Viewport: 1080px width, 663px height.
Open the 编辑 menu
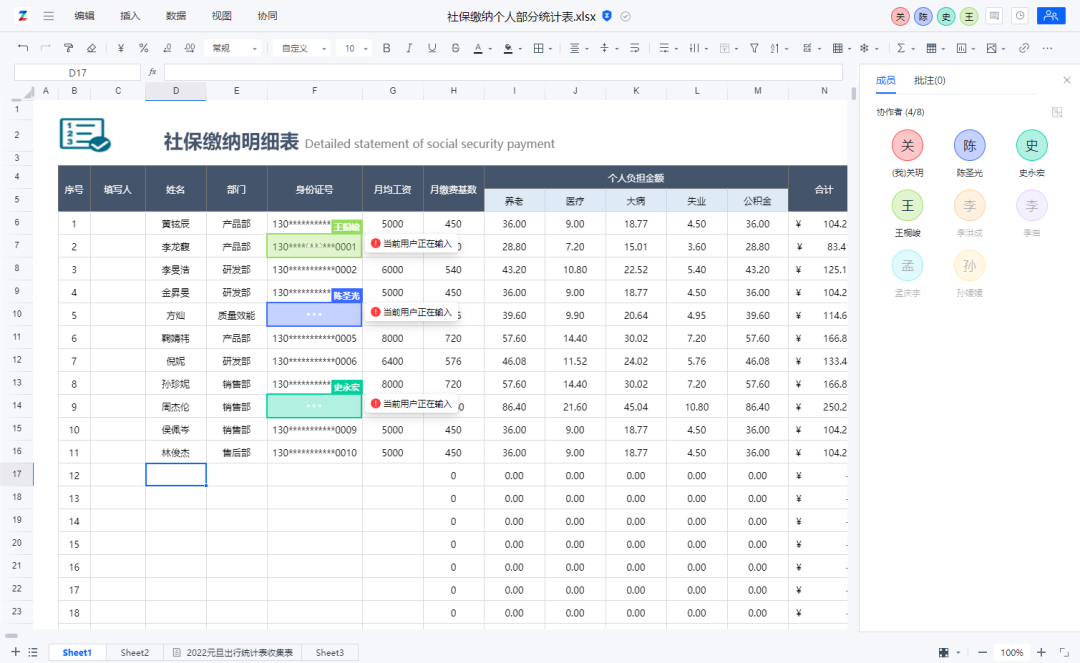pyautogui.click(x=84, y=16)
